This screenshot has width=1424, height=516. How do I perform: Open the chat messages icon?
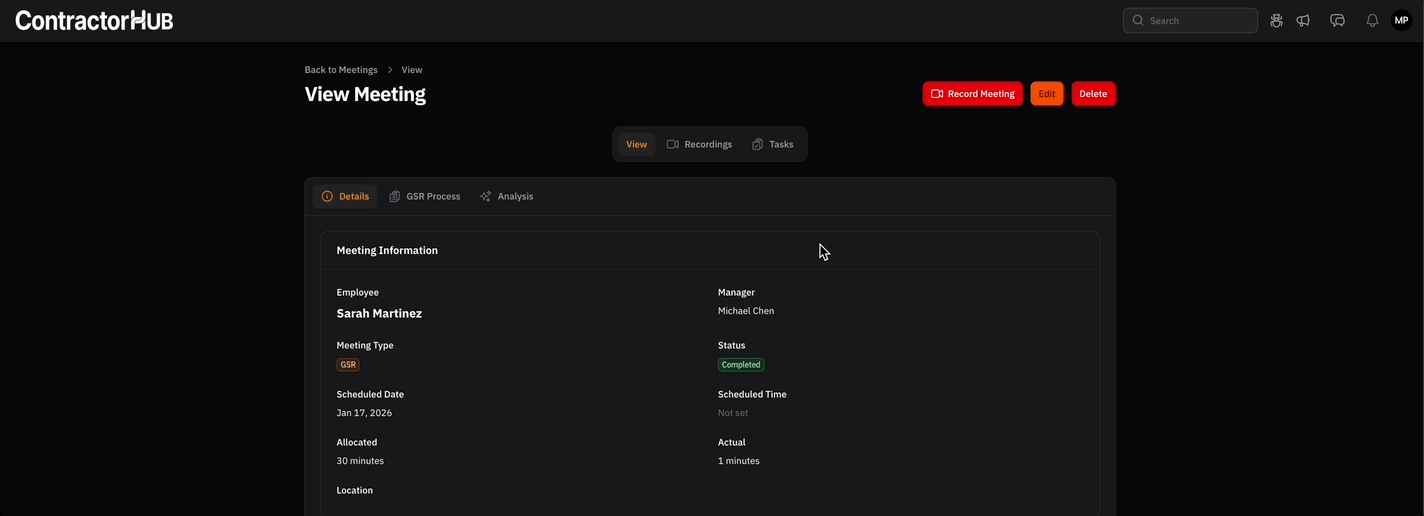point(1337,20)
